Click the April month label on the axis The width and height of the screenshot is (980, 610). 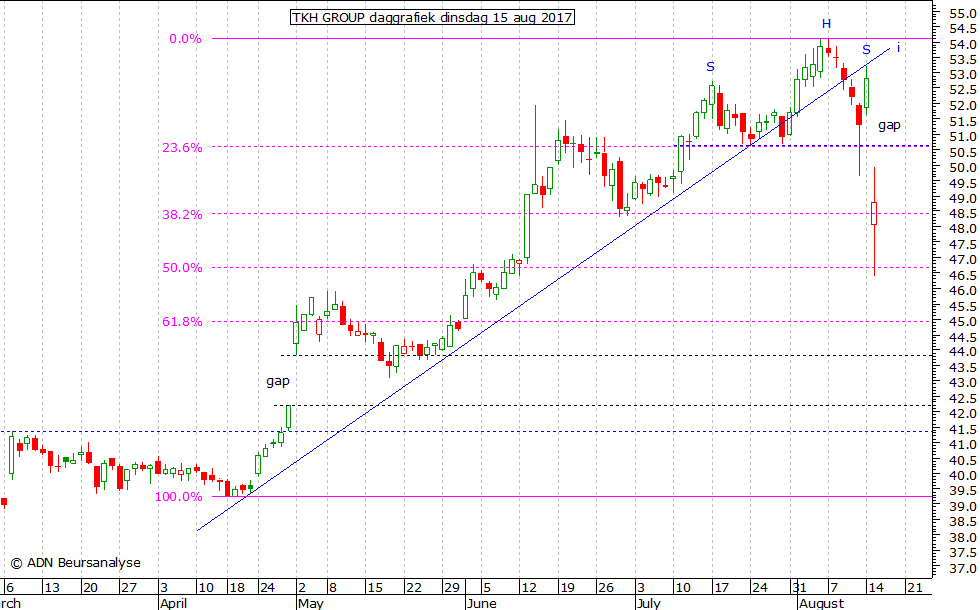point(173,603)
